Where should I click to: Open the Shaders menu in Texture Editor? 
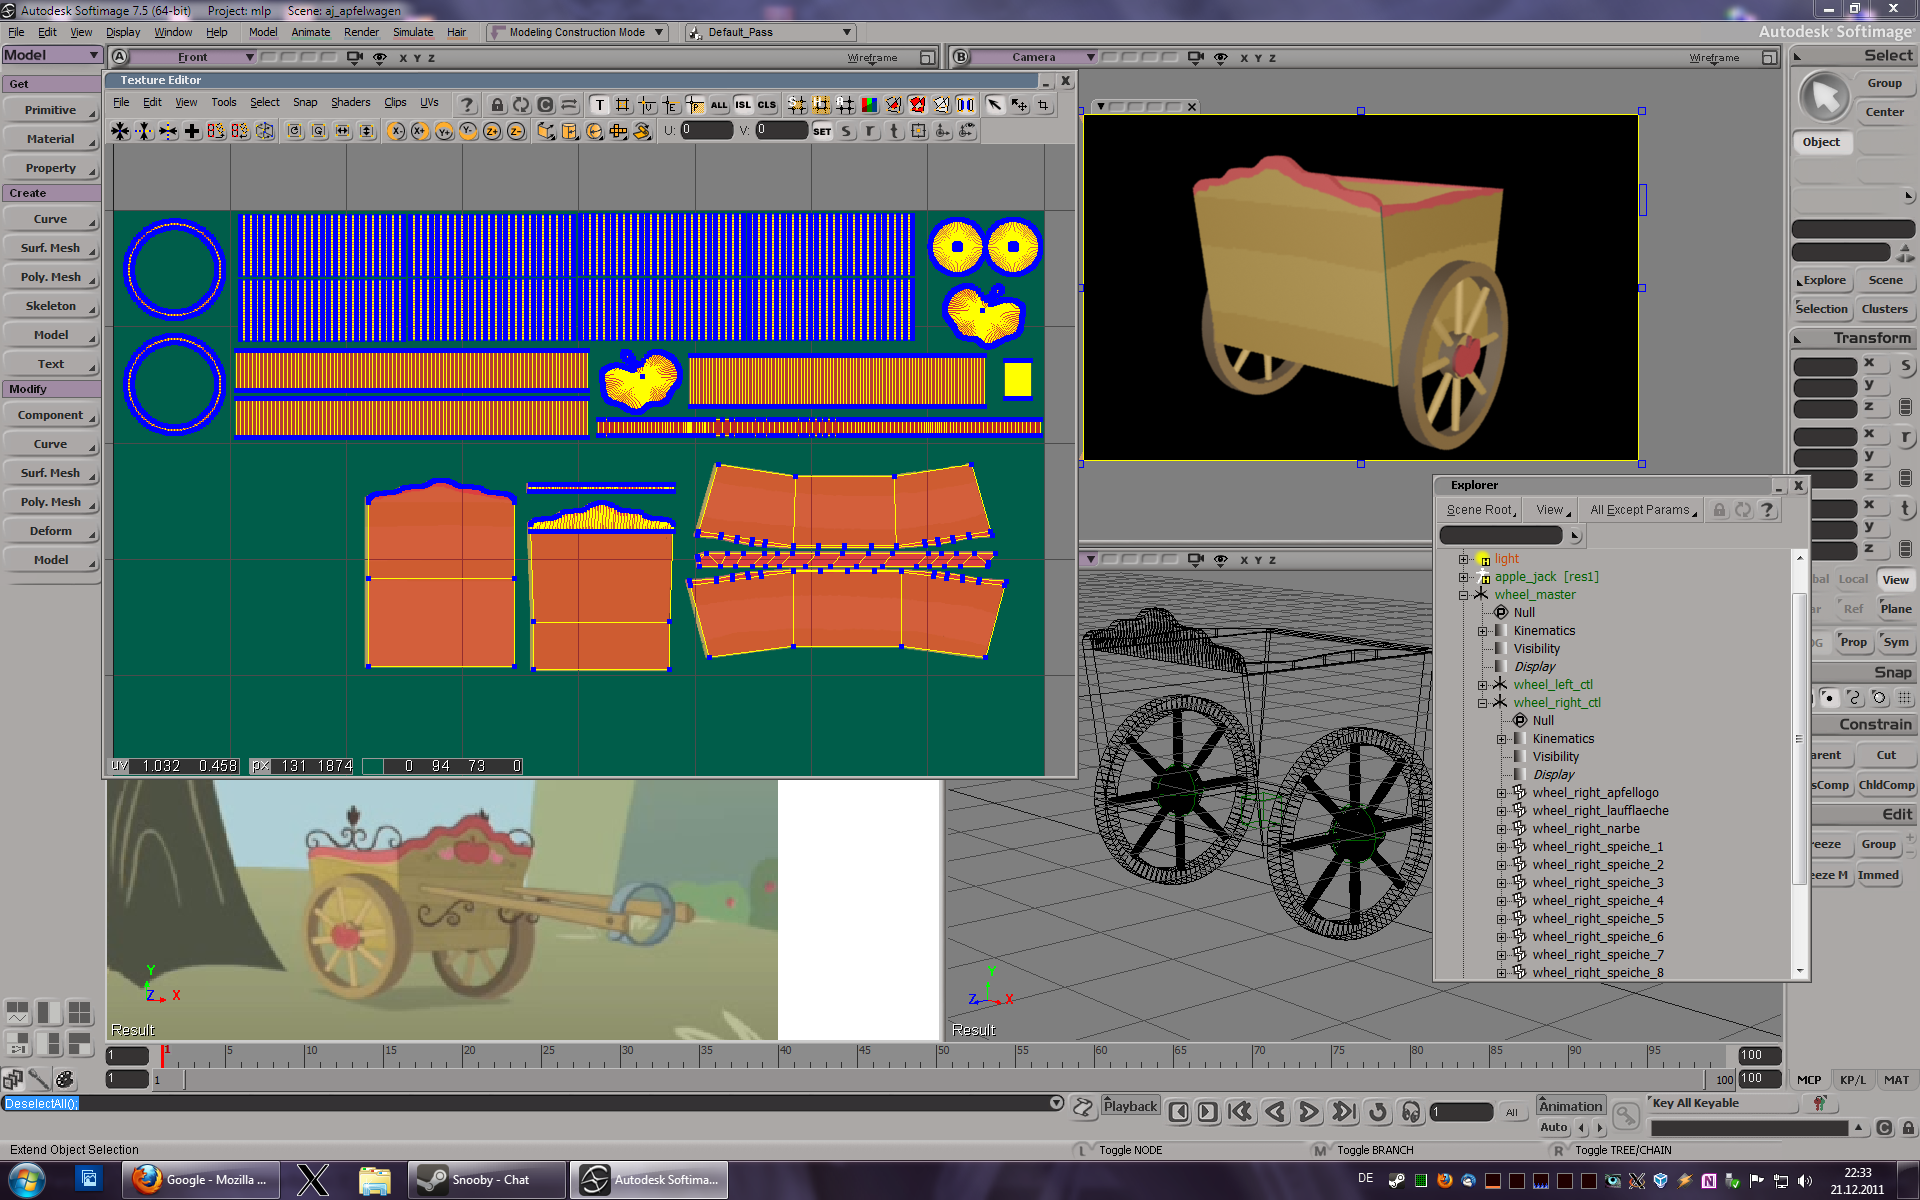point(350,102)
